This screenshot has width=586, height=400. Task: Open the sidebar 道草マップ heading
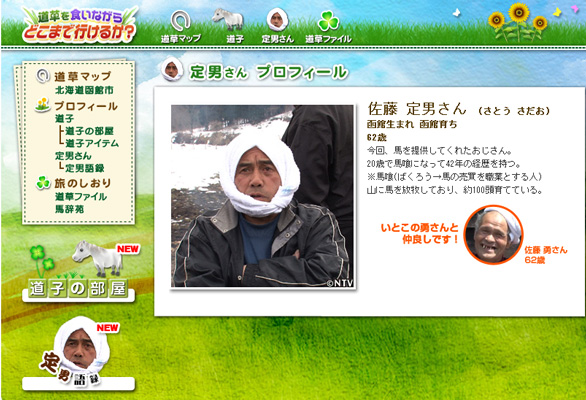point(83,76)
